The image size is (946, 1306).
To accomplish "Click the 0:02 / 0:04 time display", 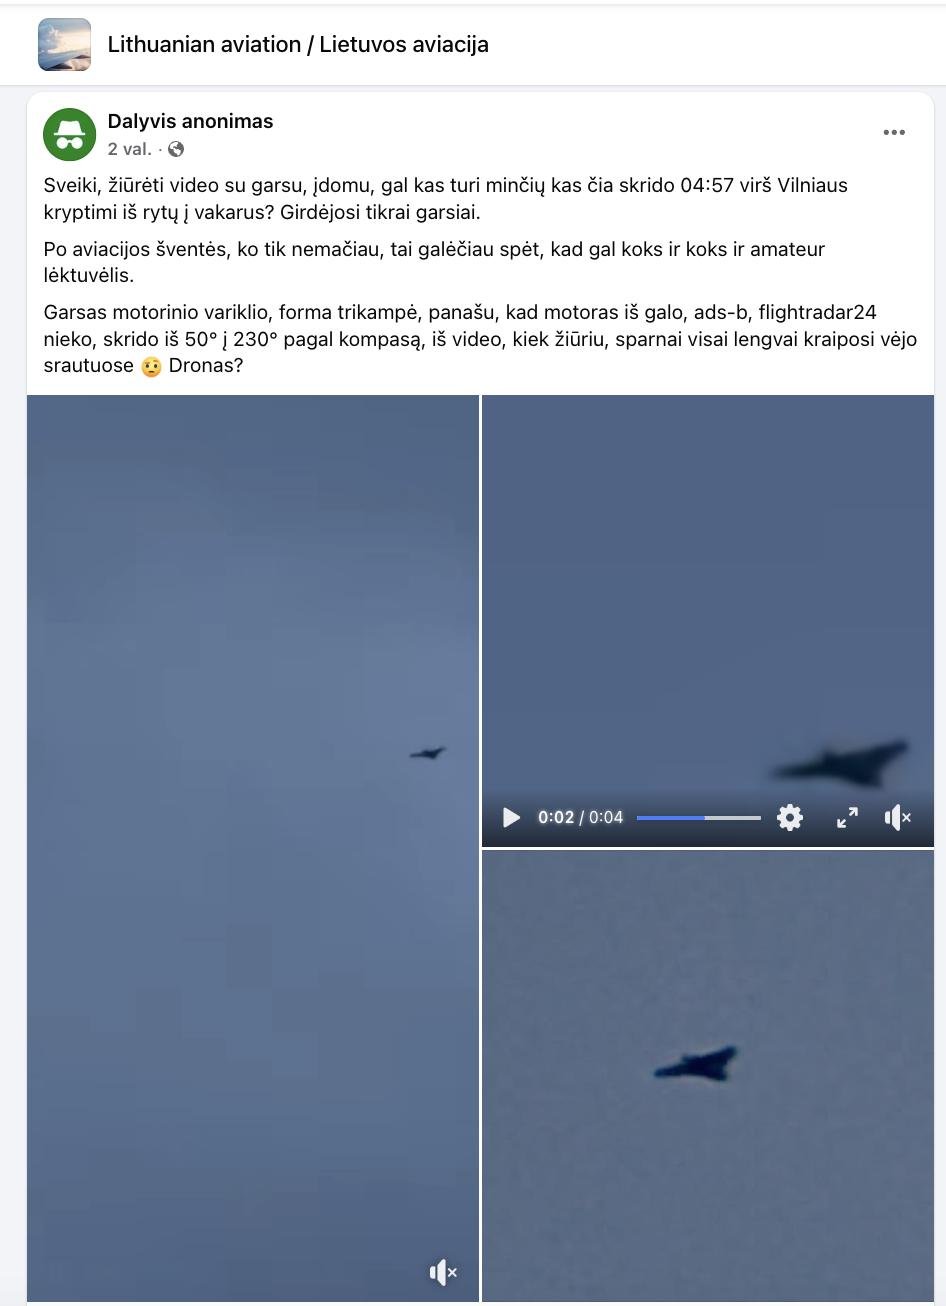I will (x=580, y=817).
